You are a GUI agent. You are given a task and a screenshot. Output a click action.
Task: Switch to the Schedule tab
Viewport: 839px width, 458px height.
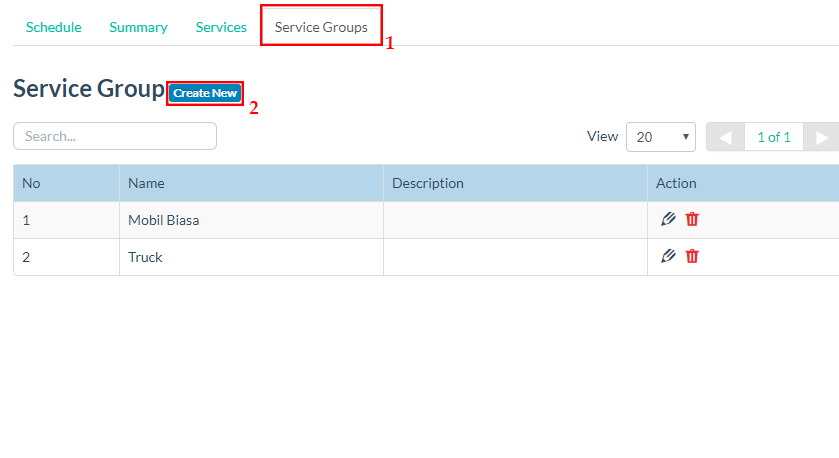[x=53, y=27]
